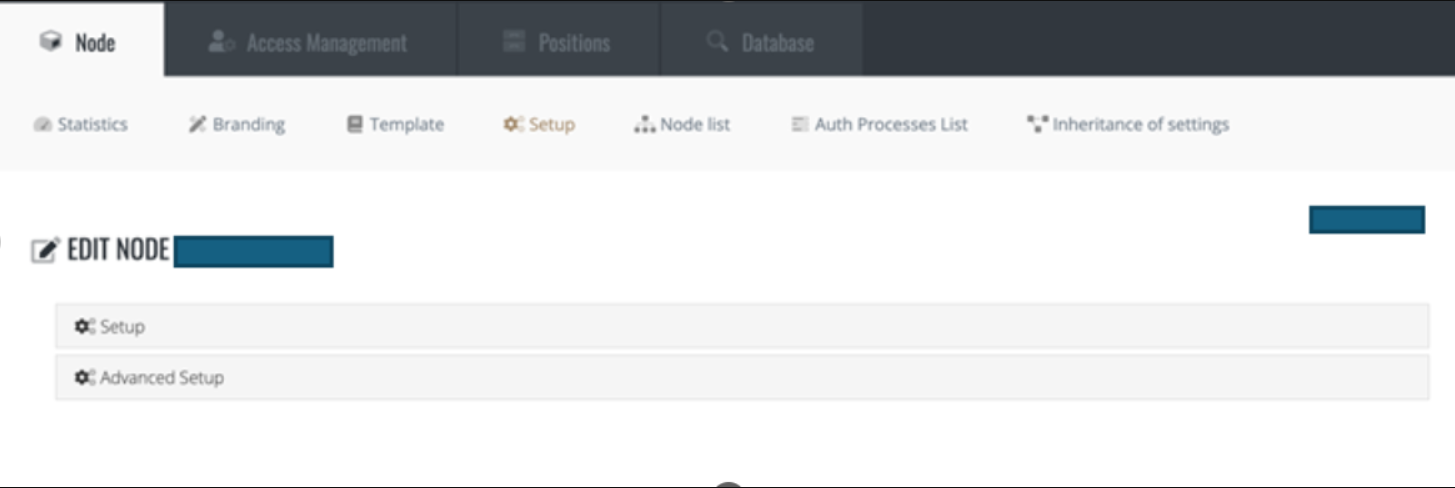1455x488 pixels.
Task: Click the EDIT NODE heading text
Action: pos(118,249)
